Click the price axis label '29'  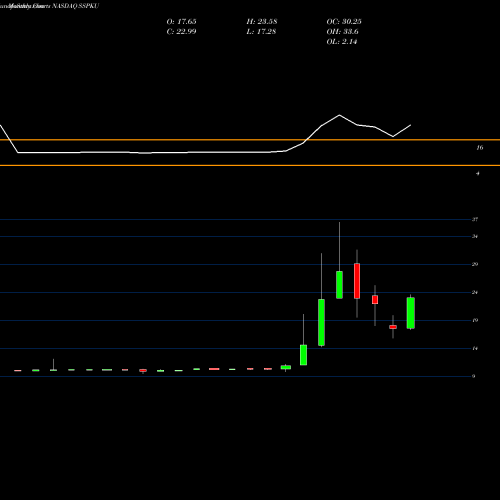click(x=475, y=264)
